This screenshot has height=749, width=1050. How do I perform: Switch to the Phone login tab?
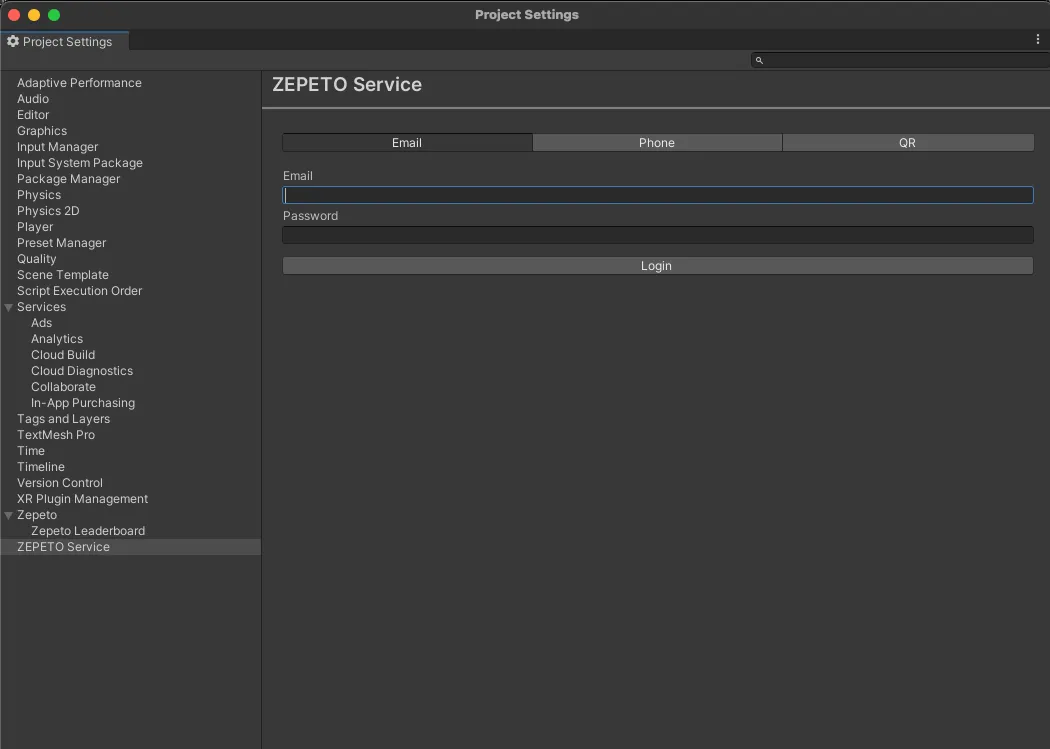click(x=657, y=142)
